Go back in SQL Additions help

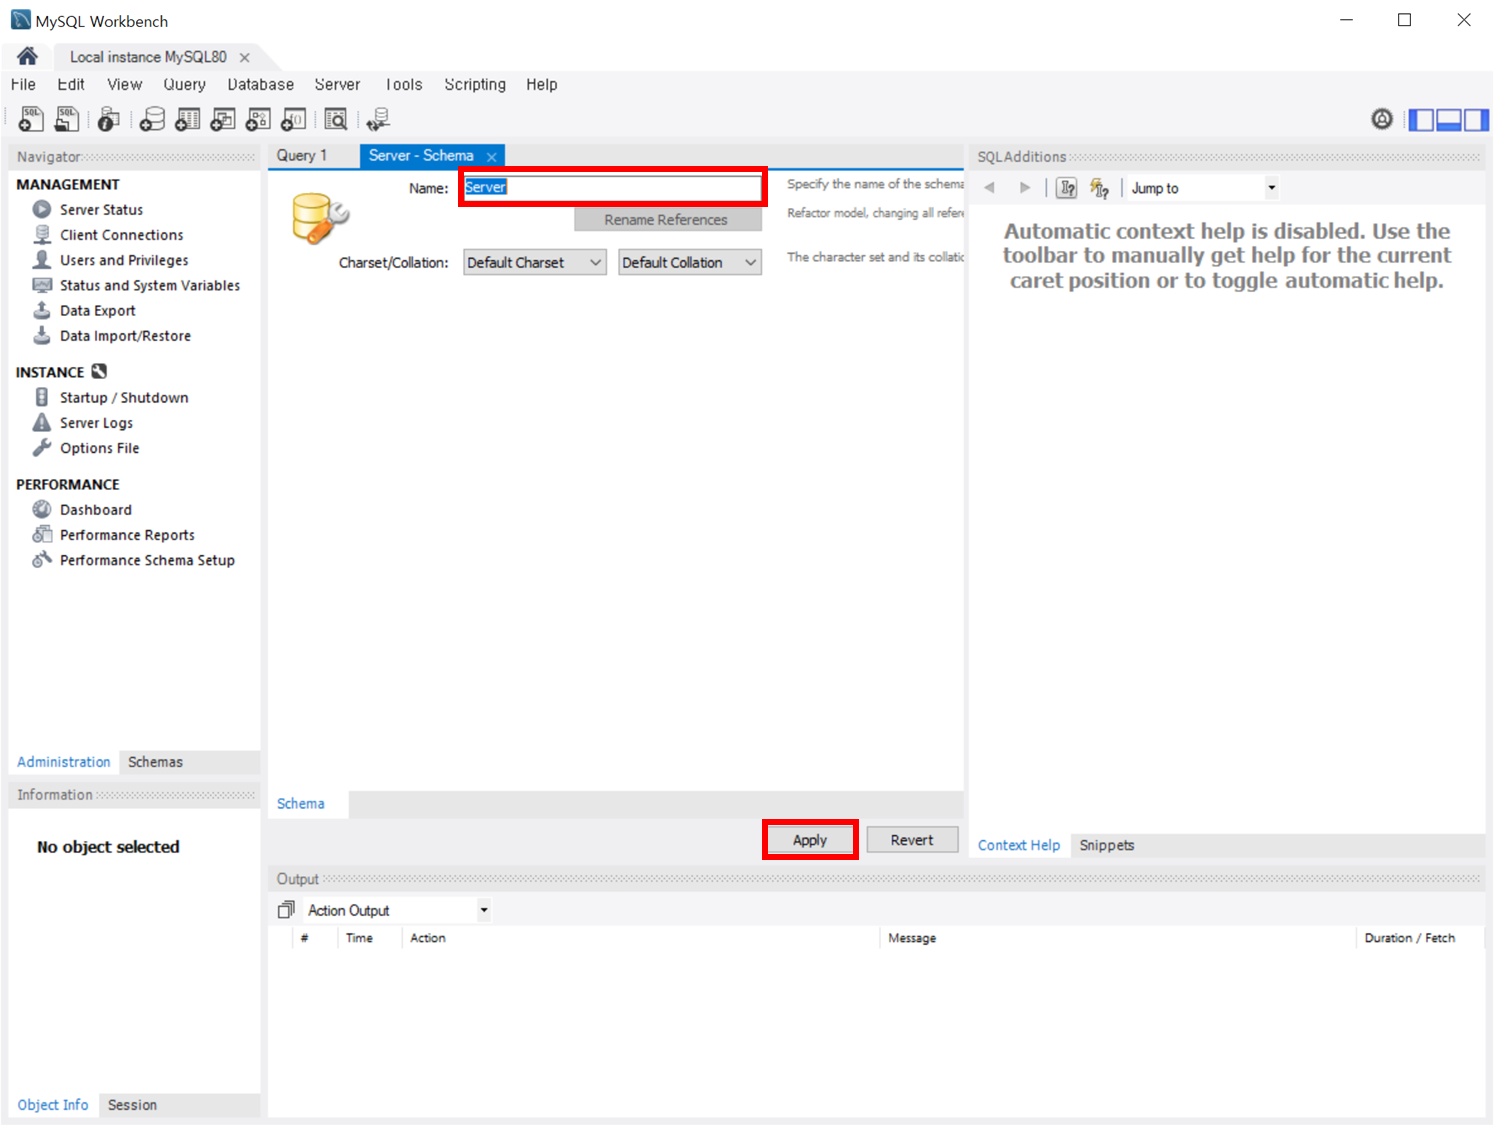point(989,187)
